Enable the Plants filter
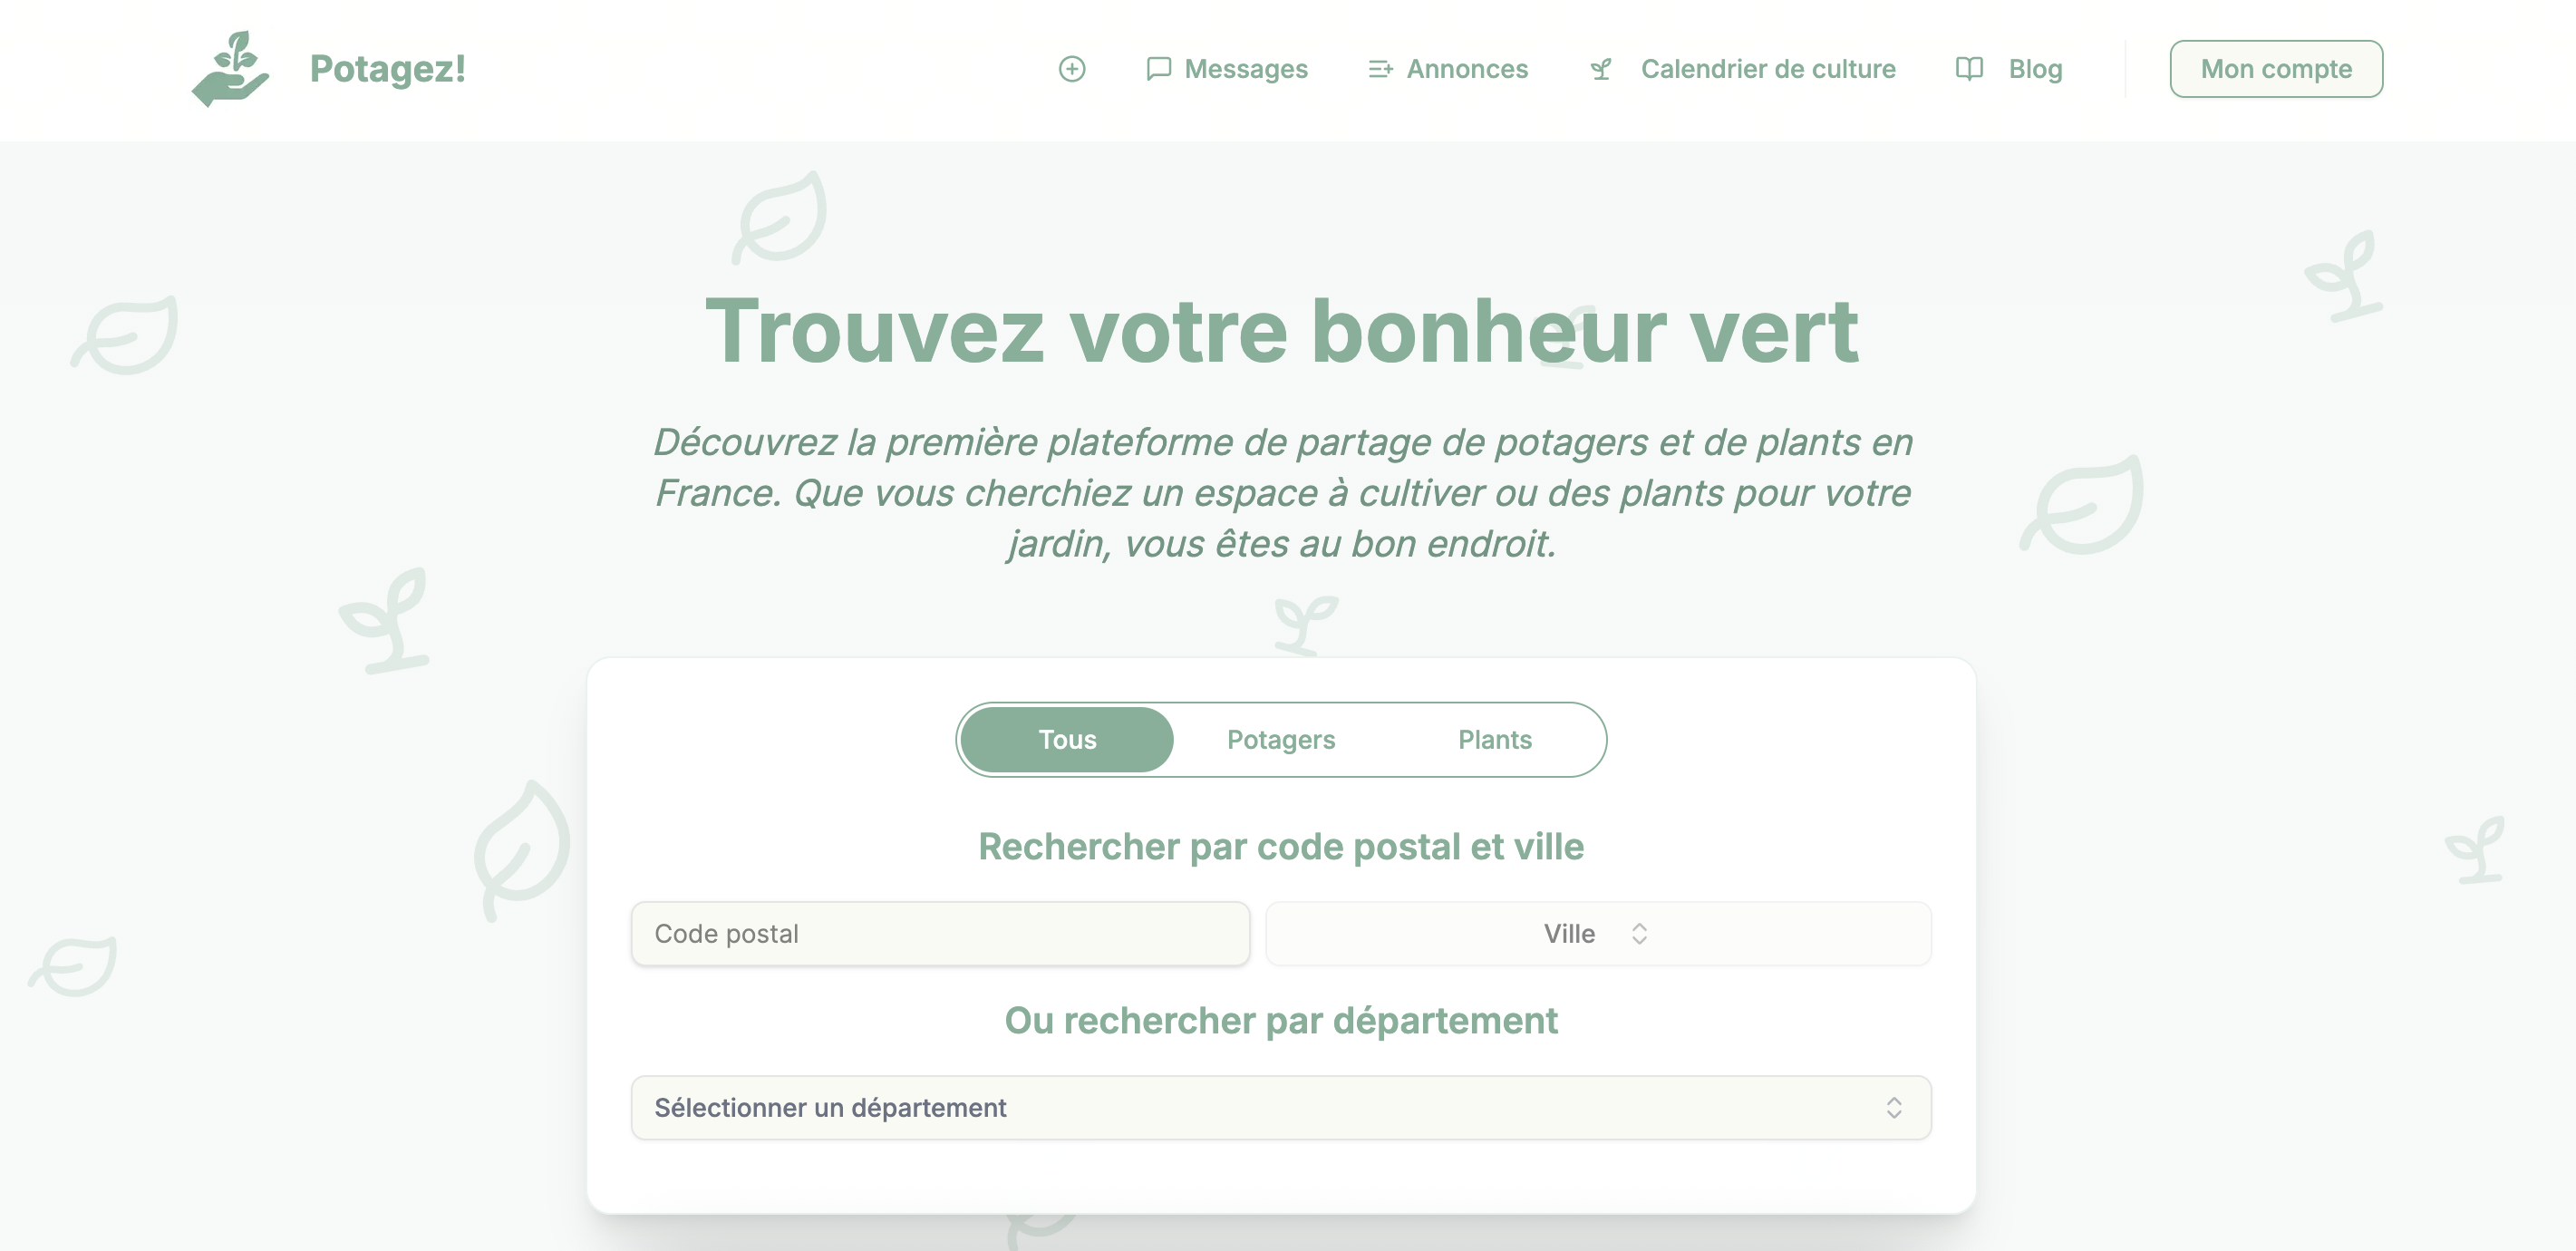Screen dimensions: 2576x1251 click(1494, 739)
